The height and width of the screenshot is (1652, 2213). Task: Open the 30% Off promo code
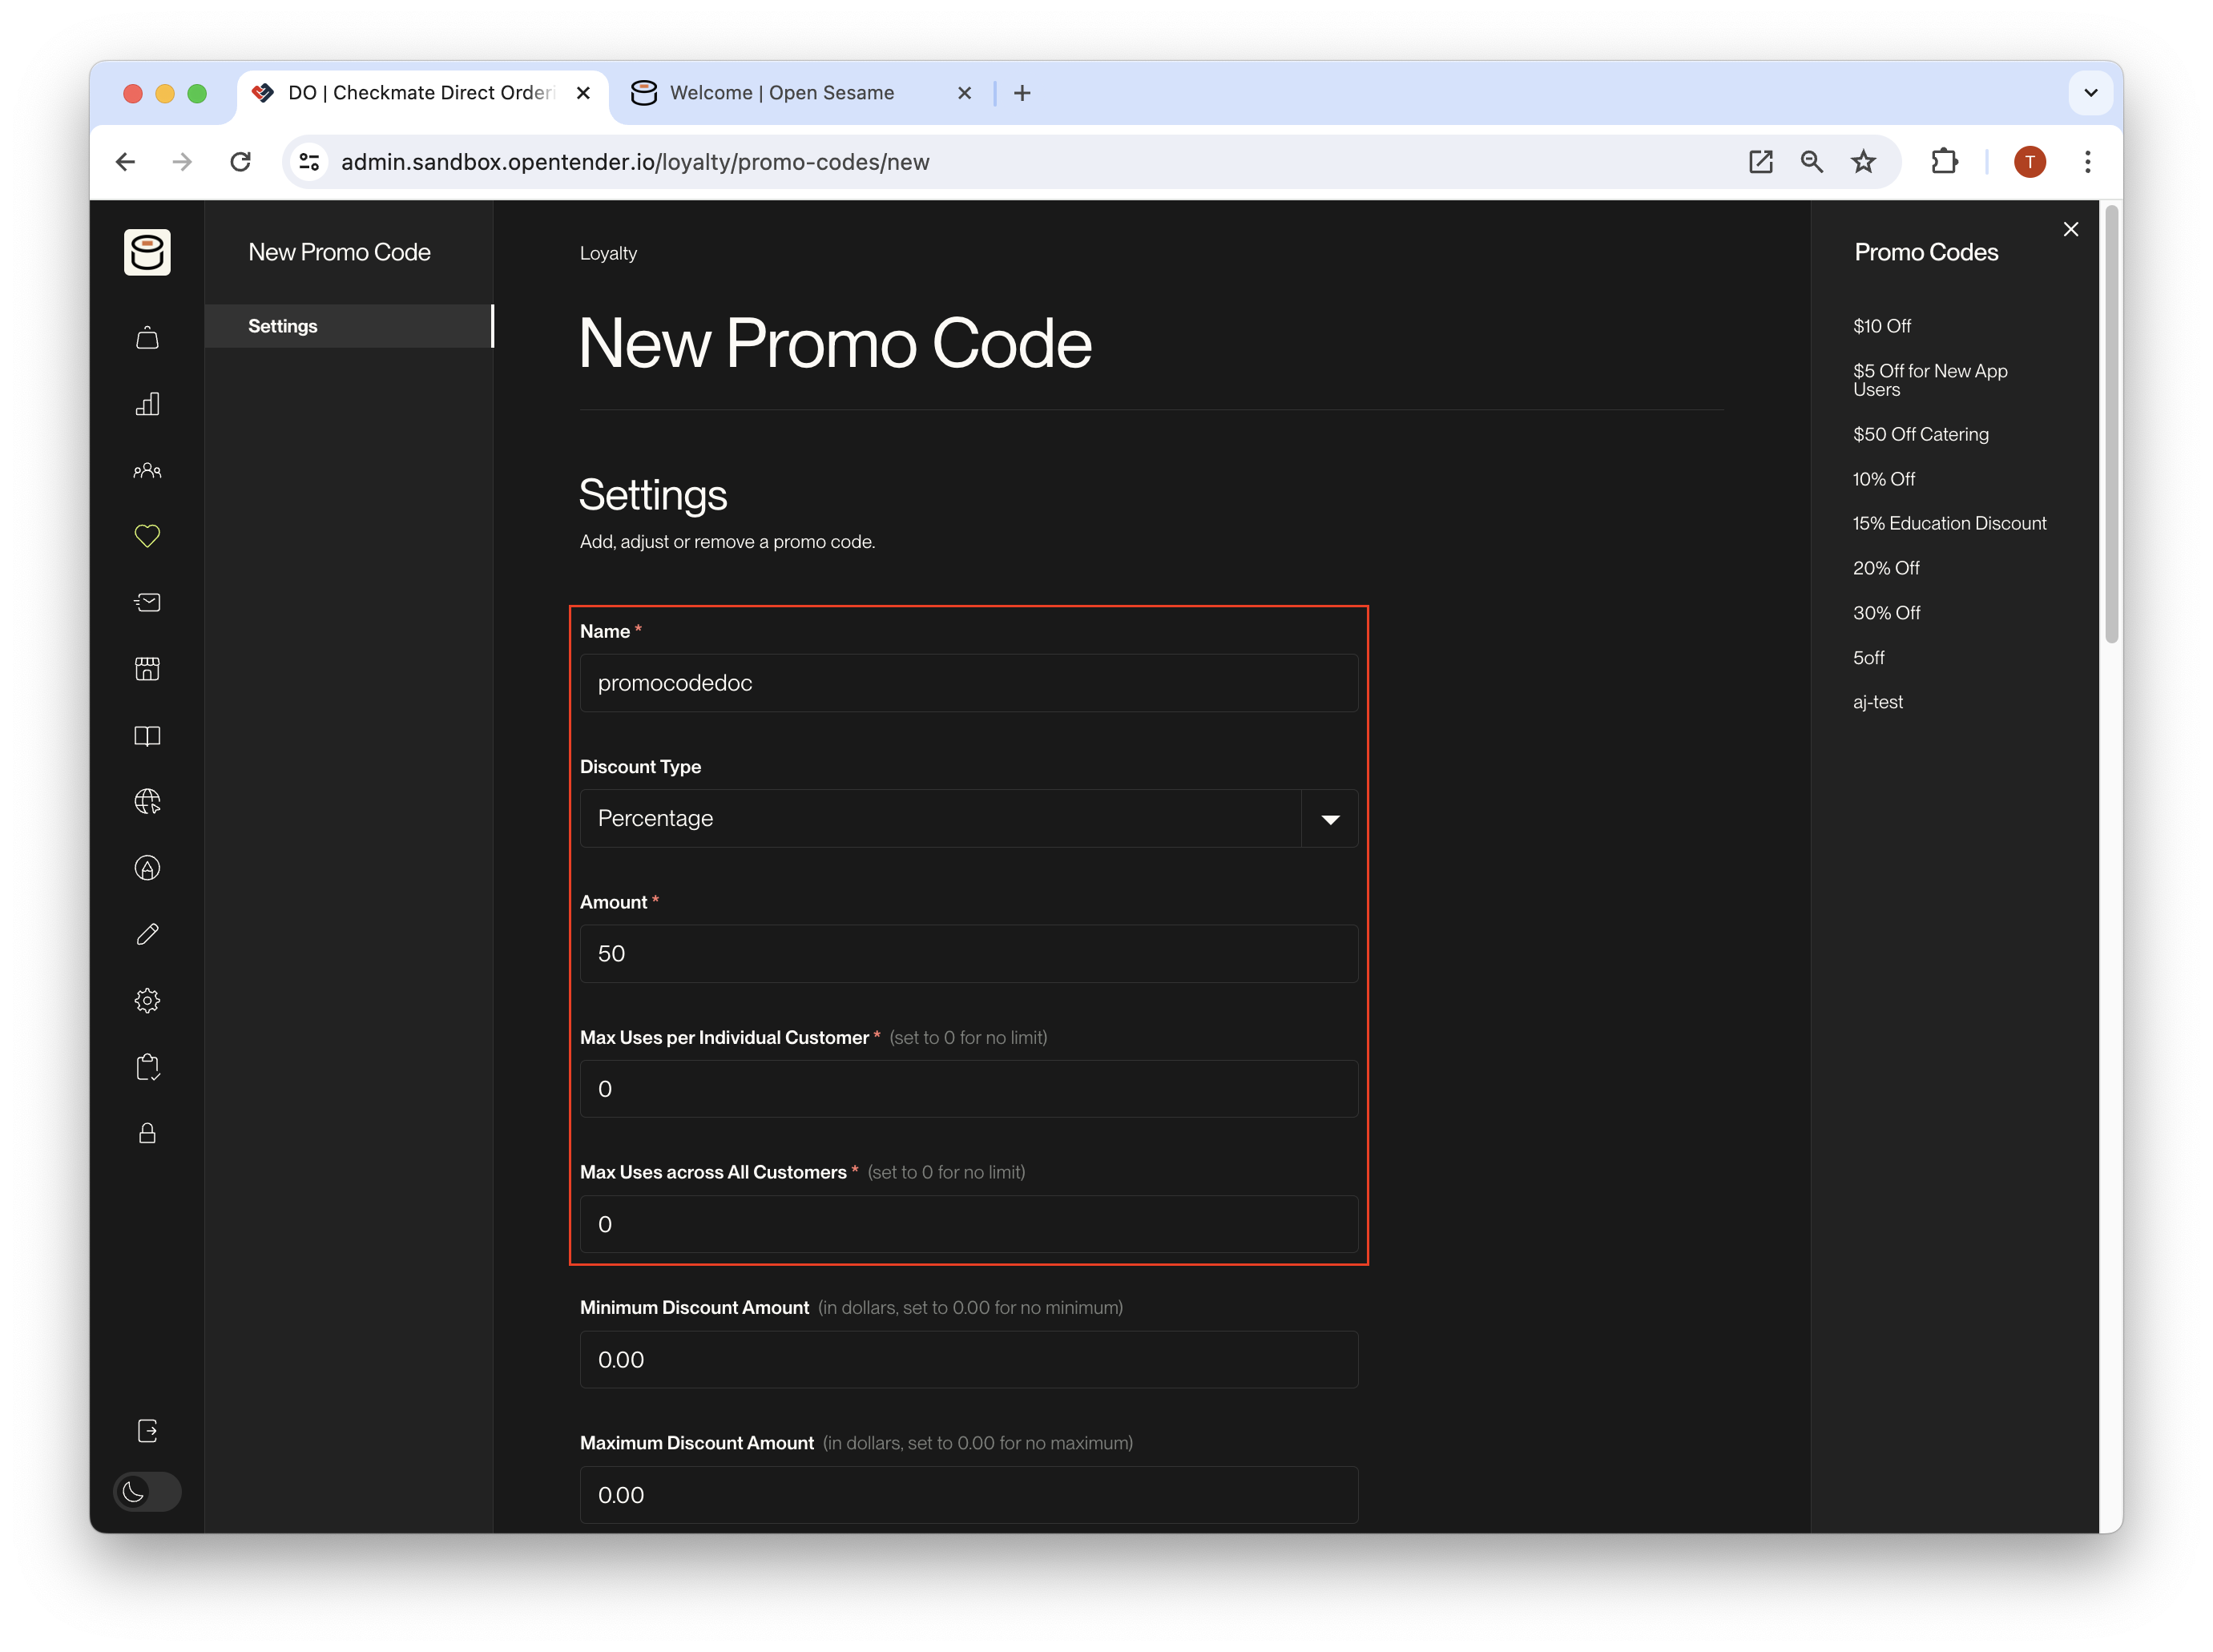tap(1886, 613)
